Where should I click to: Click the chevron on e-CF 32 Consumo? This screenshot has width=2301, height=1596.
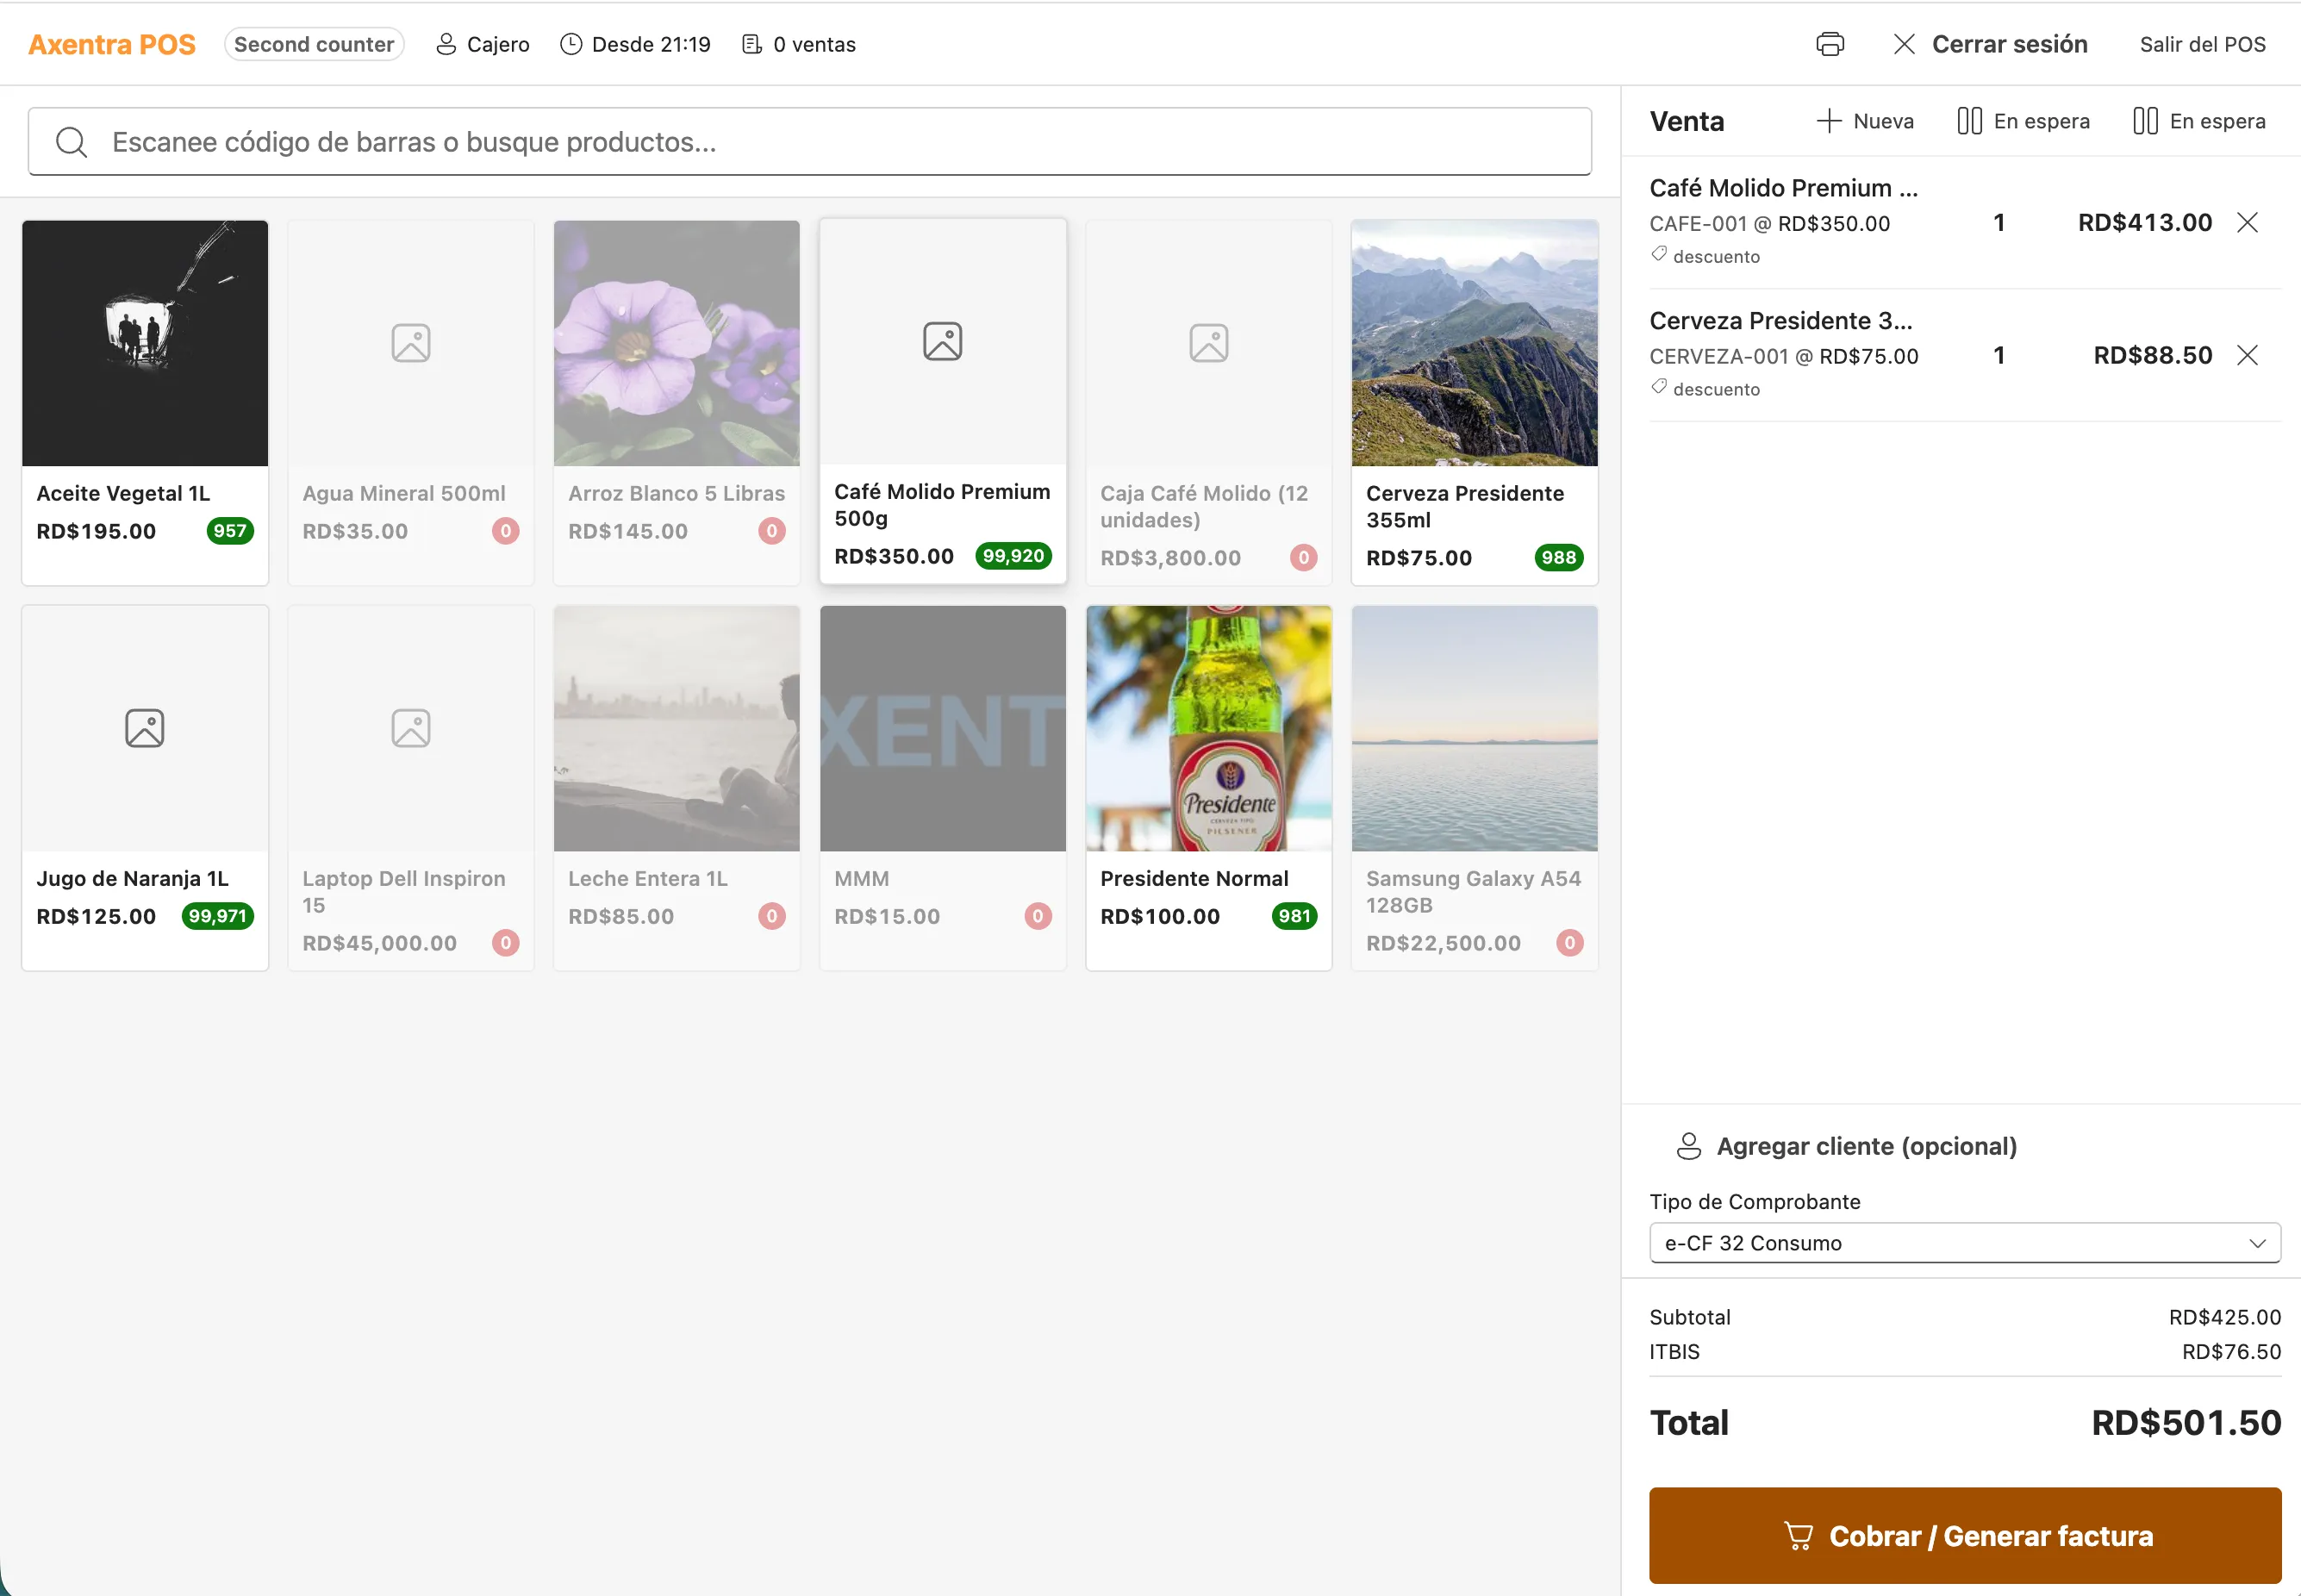pyautogui.click(x=2257, y=1243)
